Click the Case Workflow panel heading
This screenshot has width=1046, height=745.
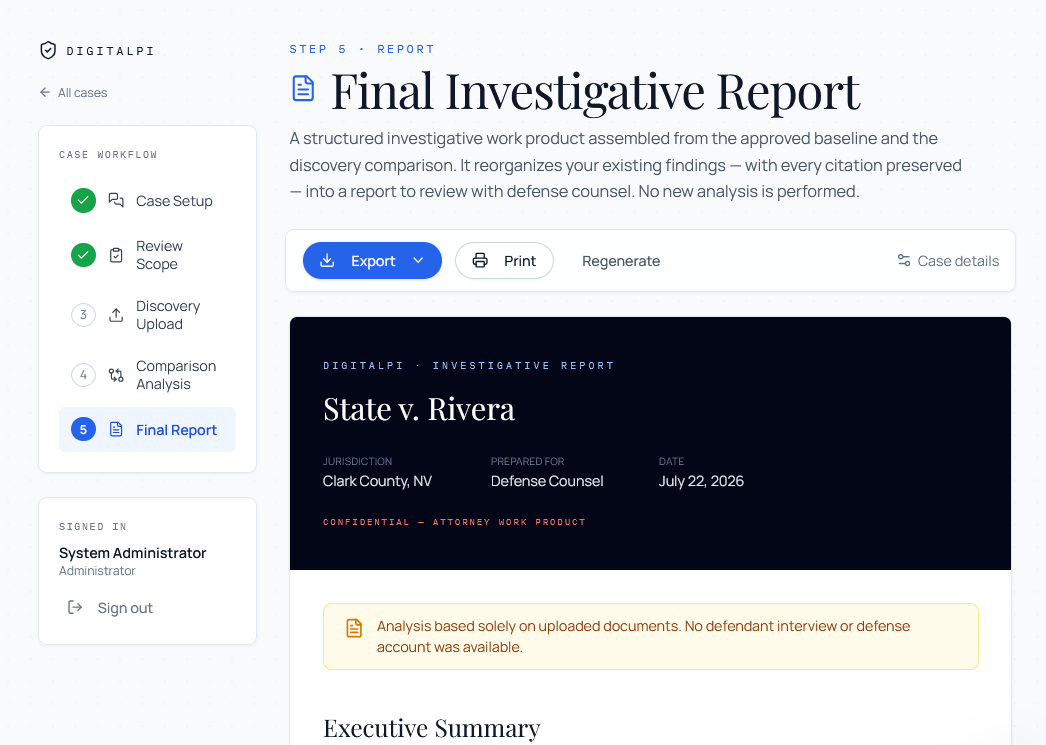[x=108, y=155]
